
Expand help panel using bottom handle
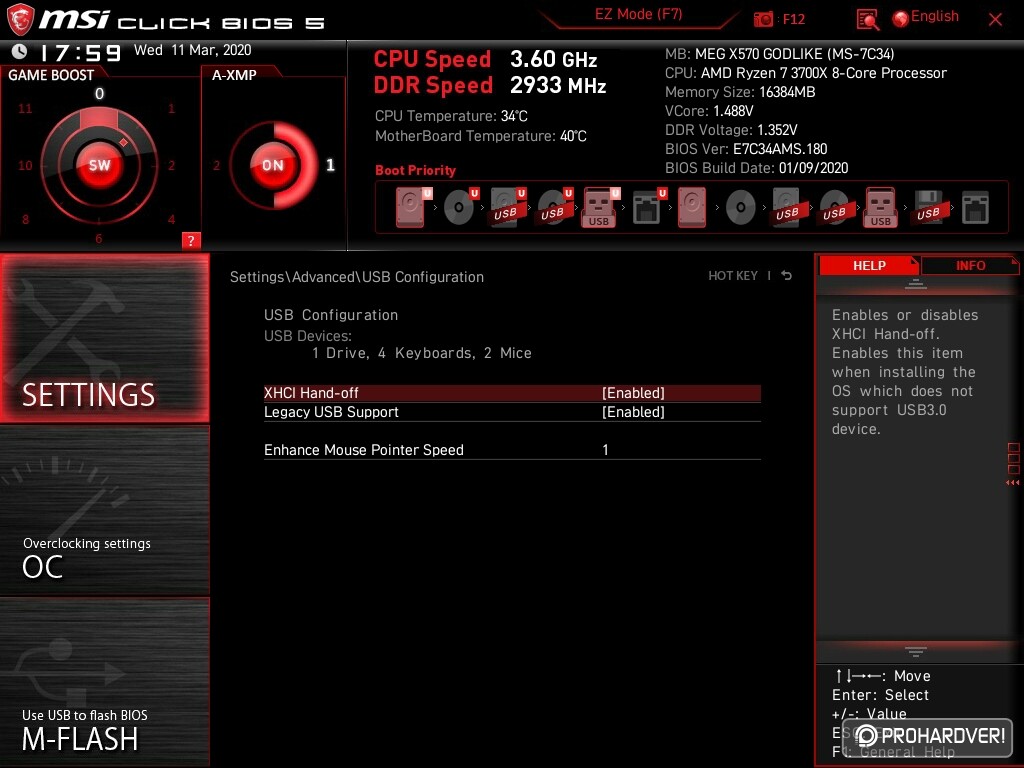916,651
